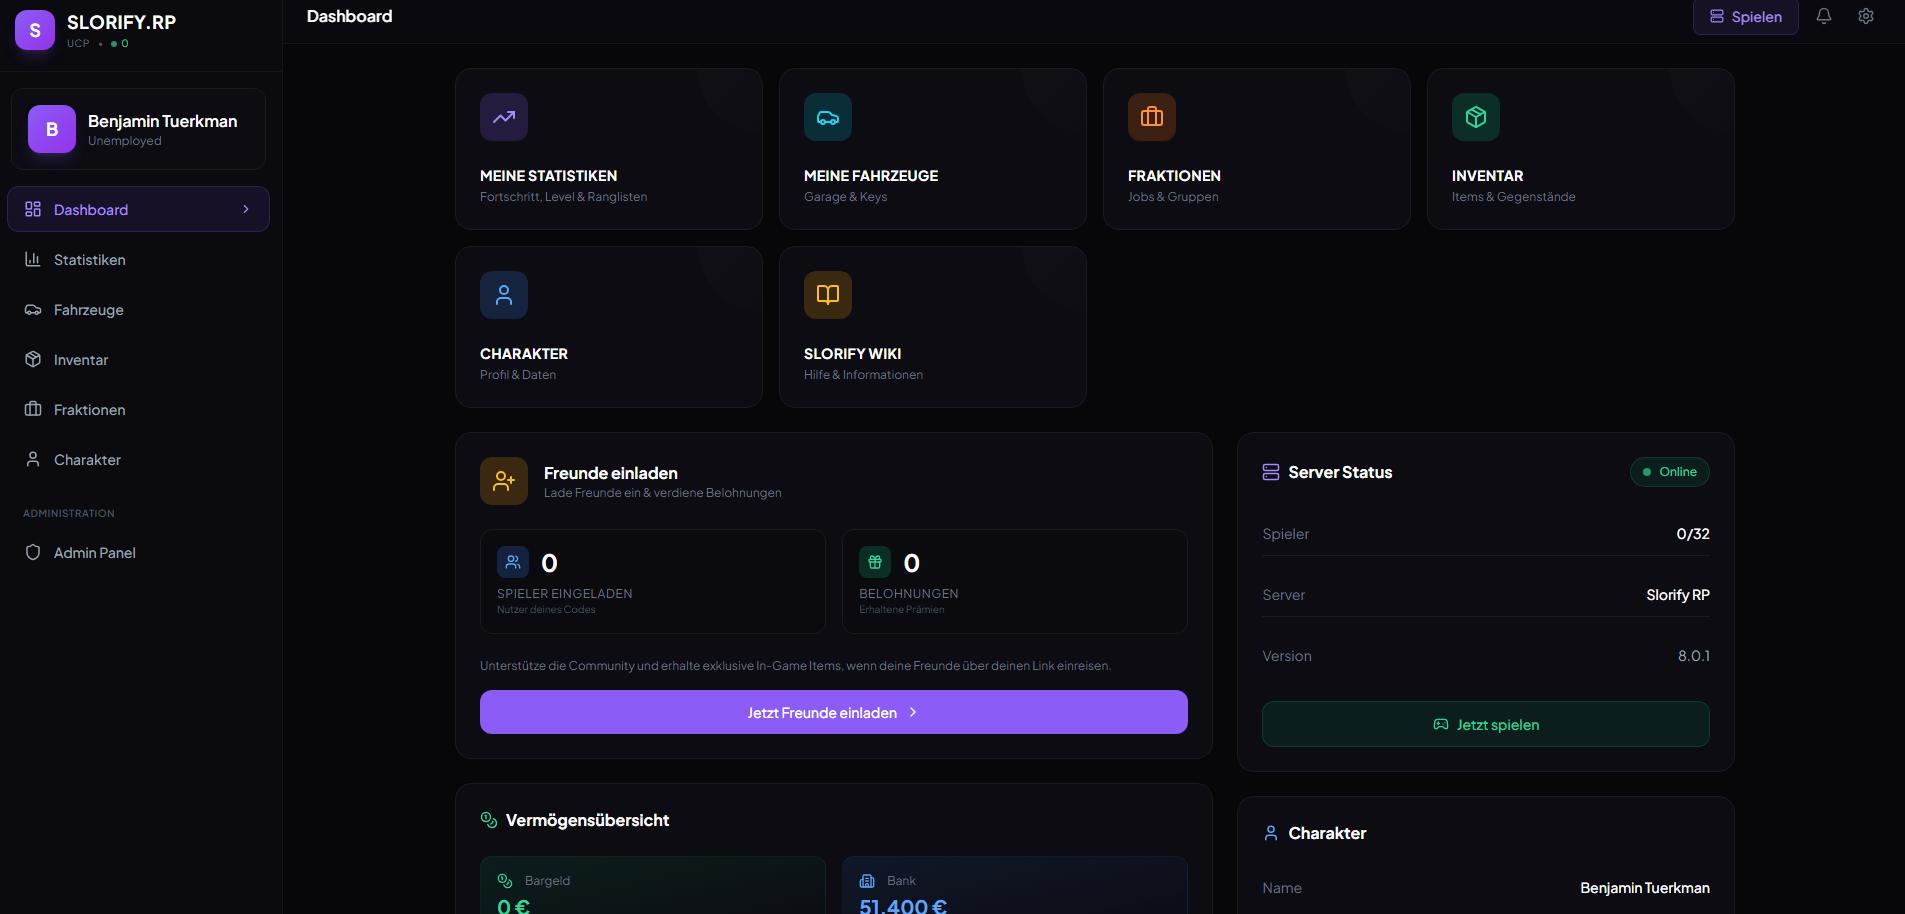Click the Freunde einladen user-plus icon
The height and width of the screenshot is (914, 1905).
pyautogui.click(x=504, y=481)
